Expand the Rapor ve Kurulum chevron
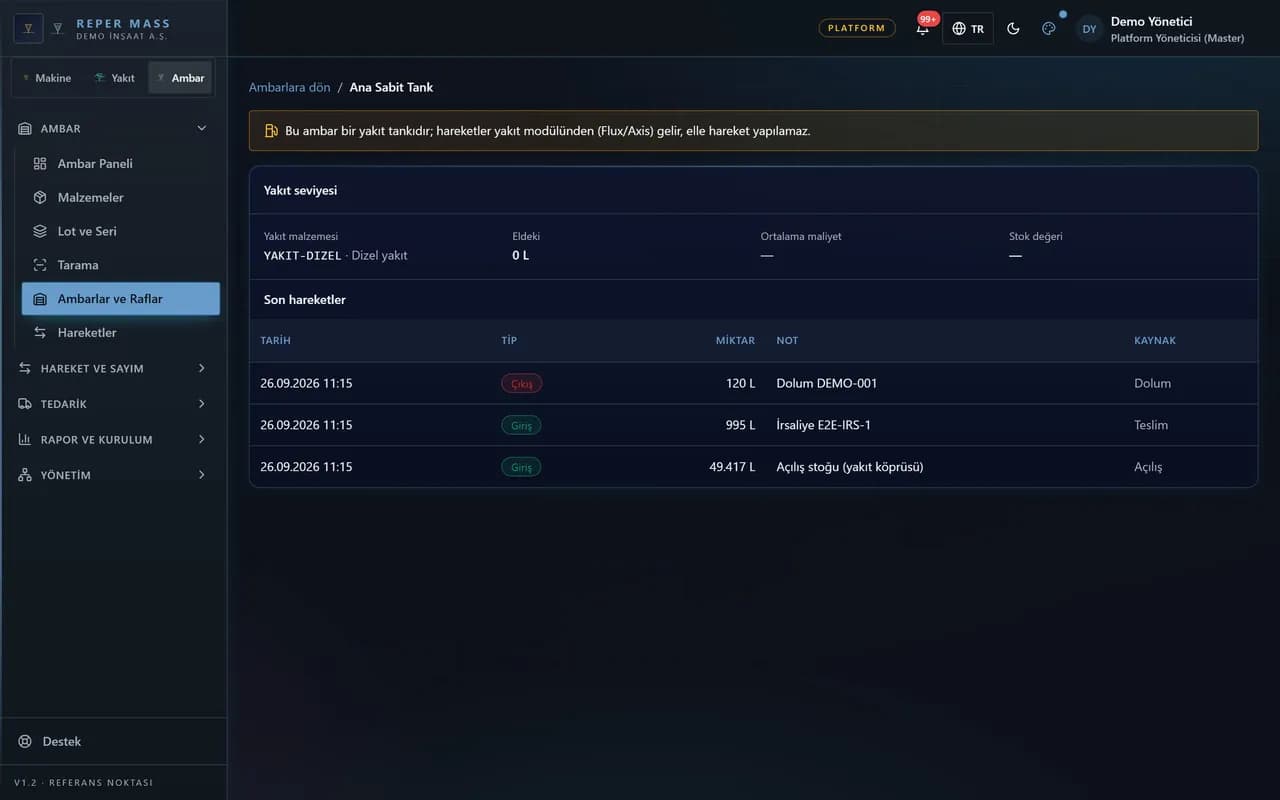The width and height of the screenshot is (1280, 800). point(202,440)
